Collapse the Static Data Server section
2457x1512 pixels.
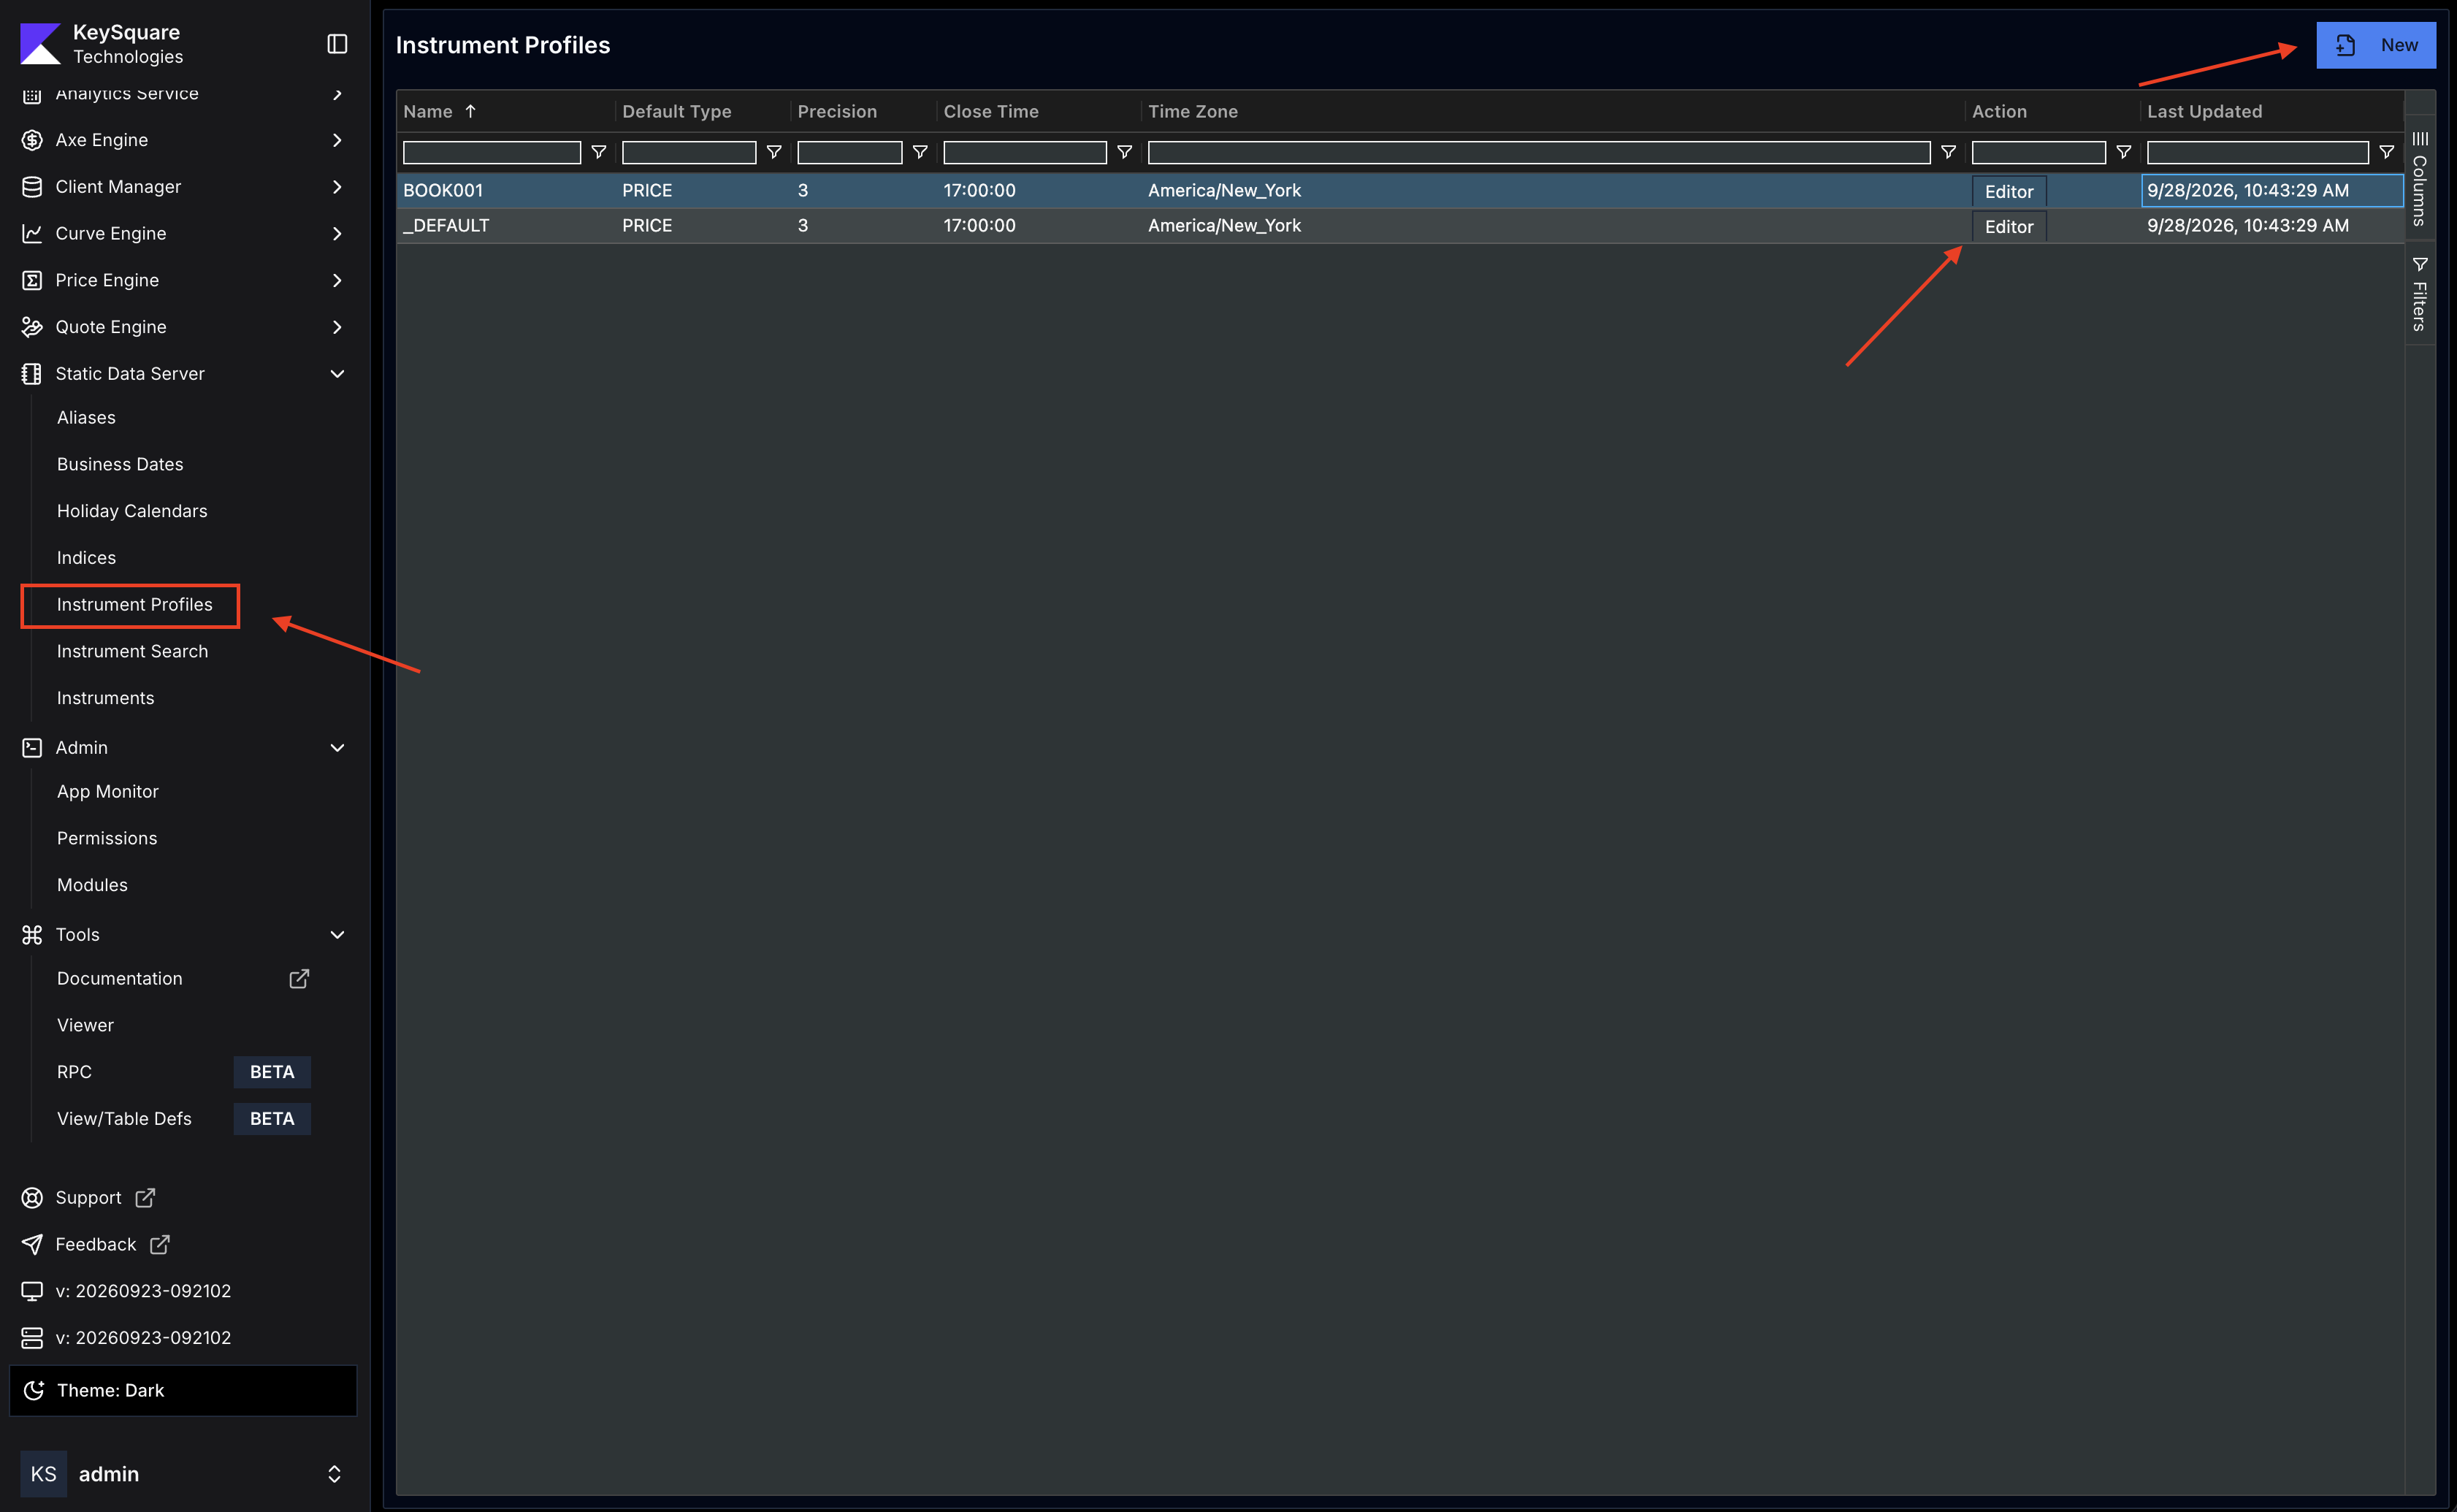(337, 374)
